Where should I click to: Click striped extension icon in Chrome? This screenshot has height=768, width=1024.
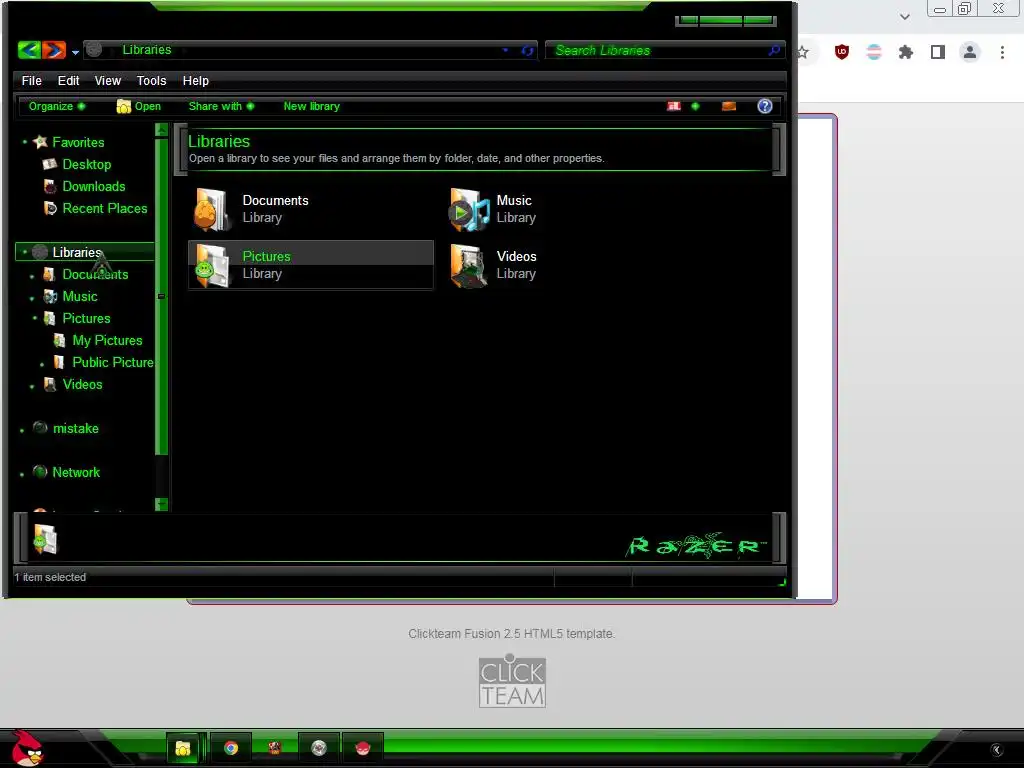874,52
